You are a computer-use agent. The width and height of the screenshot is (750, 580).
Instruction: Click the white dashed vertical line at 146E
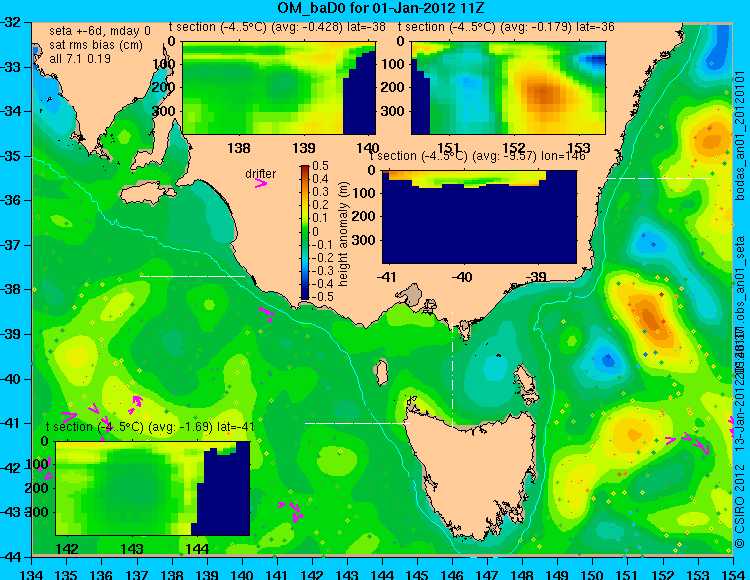452,368
